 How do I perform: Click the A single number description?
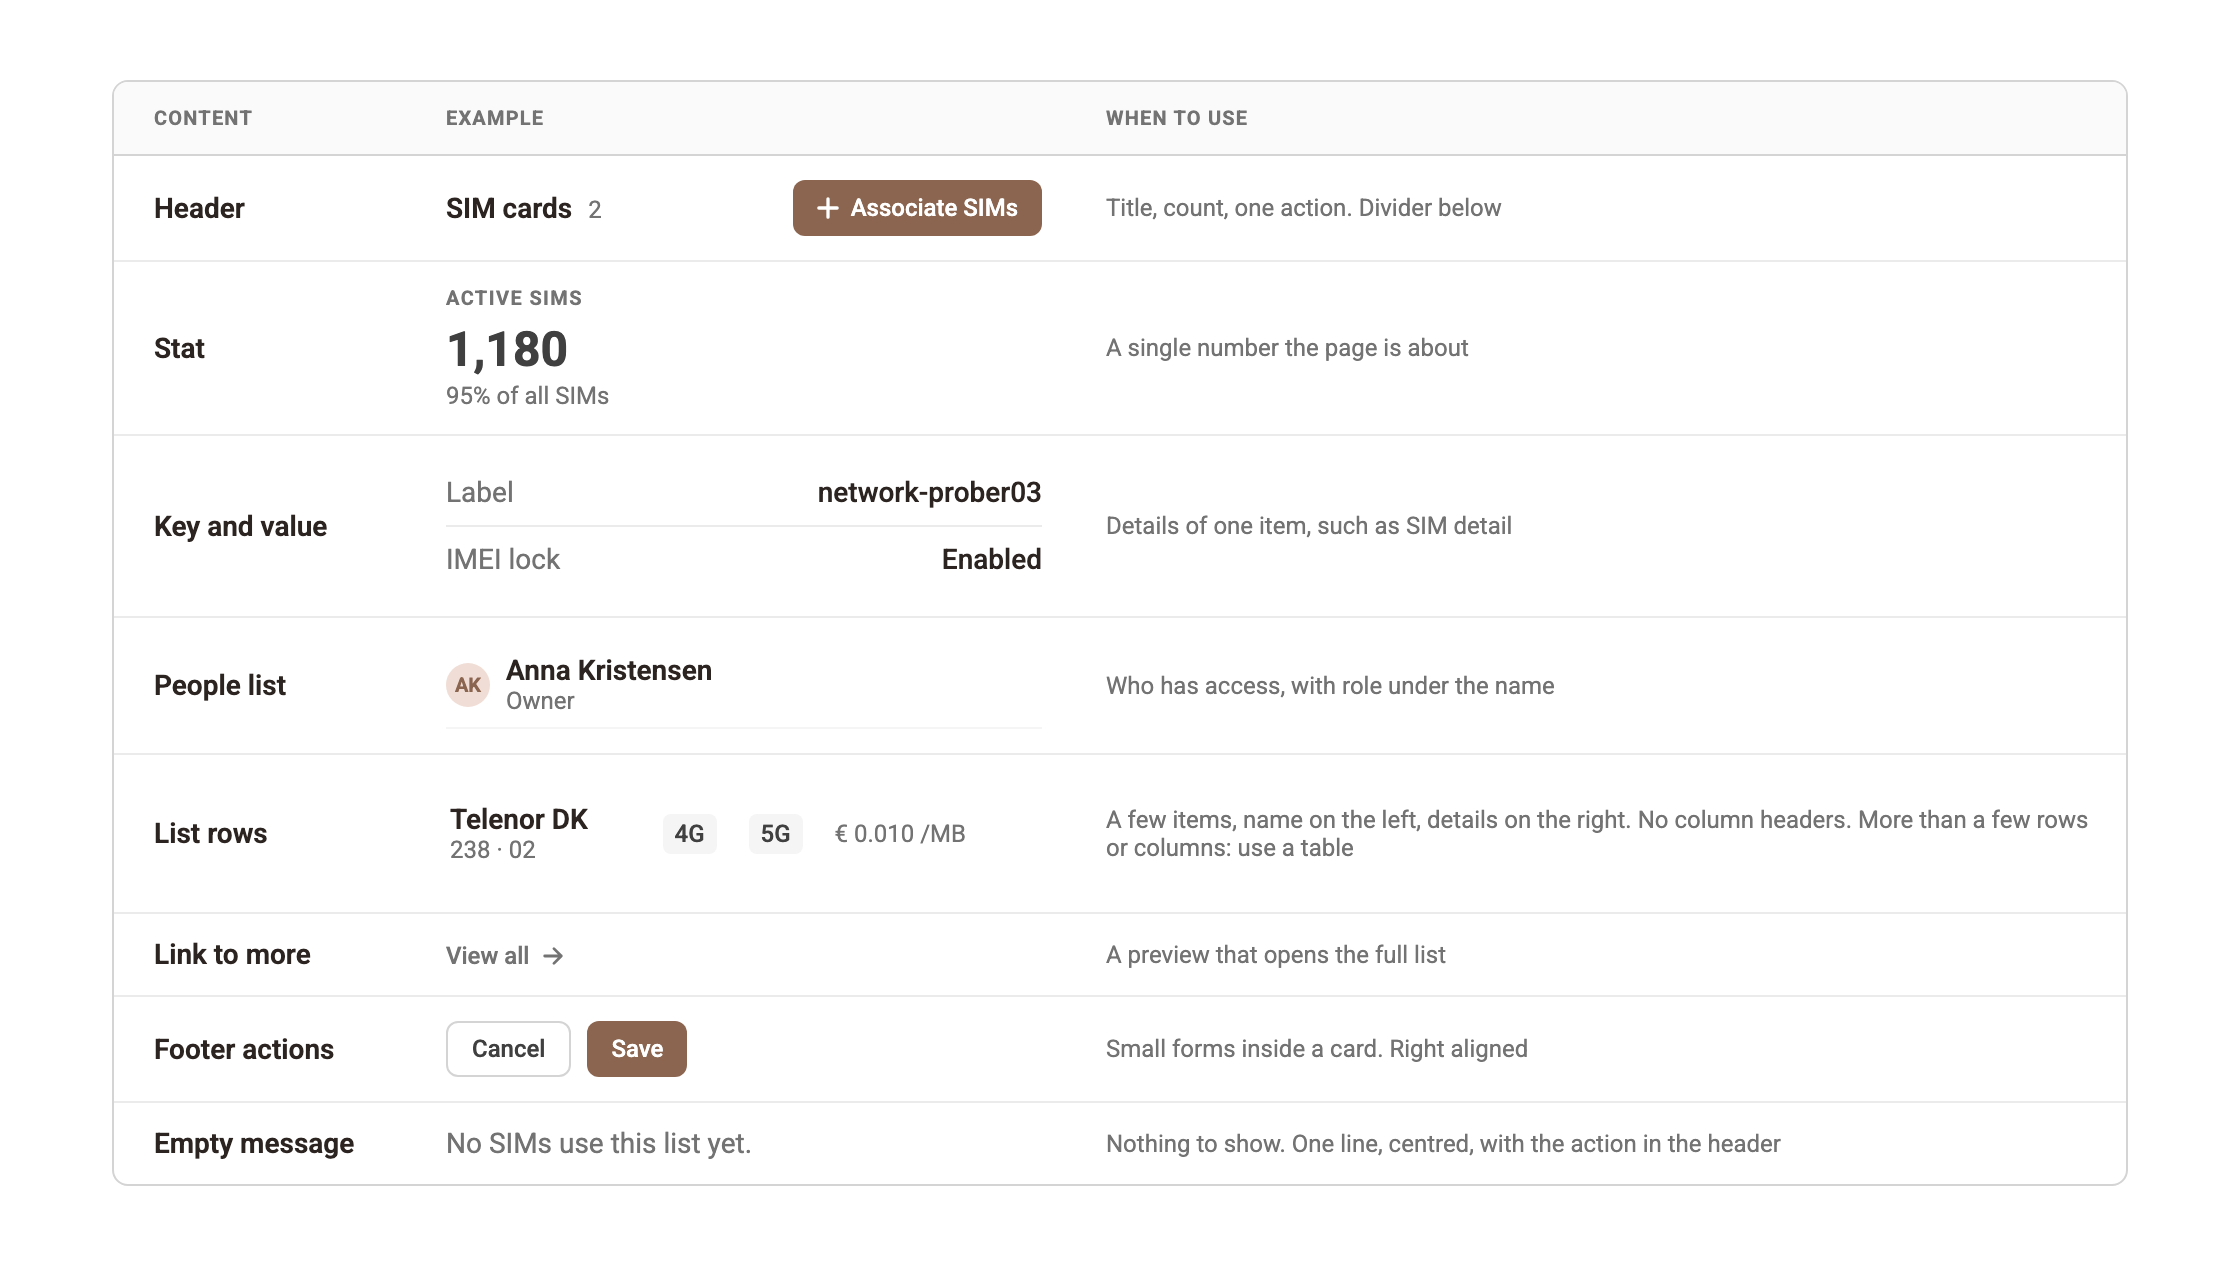point(1287,348)
